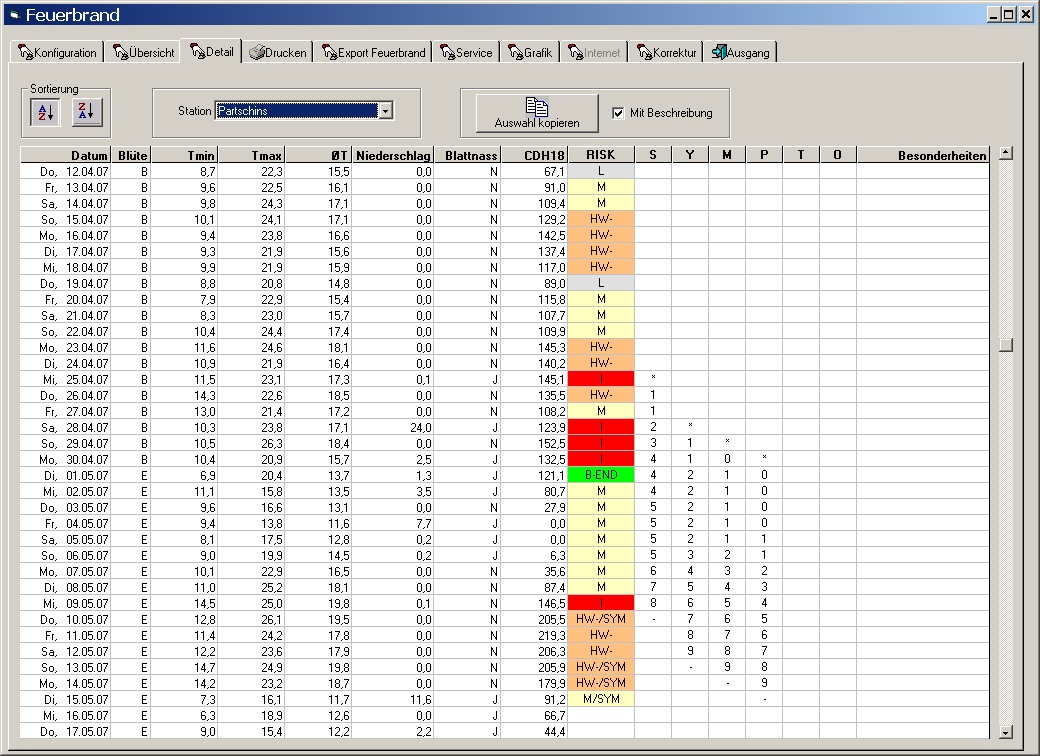This screenshot has height=756, width=1040.
Task: Click the Export Feuerbrand tab icon
Action: (x=329, y=53)
